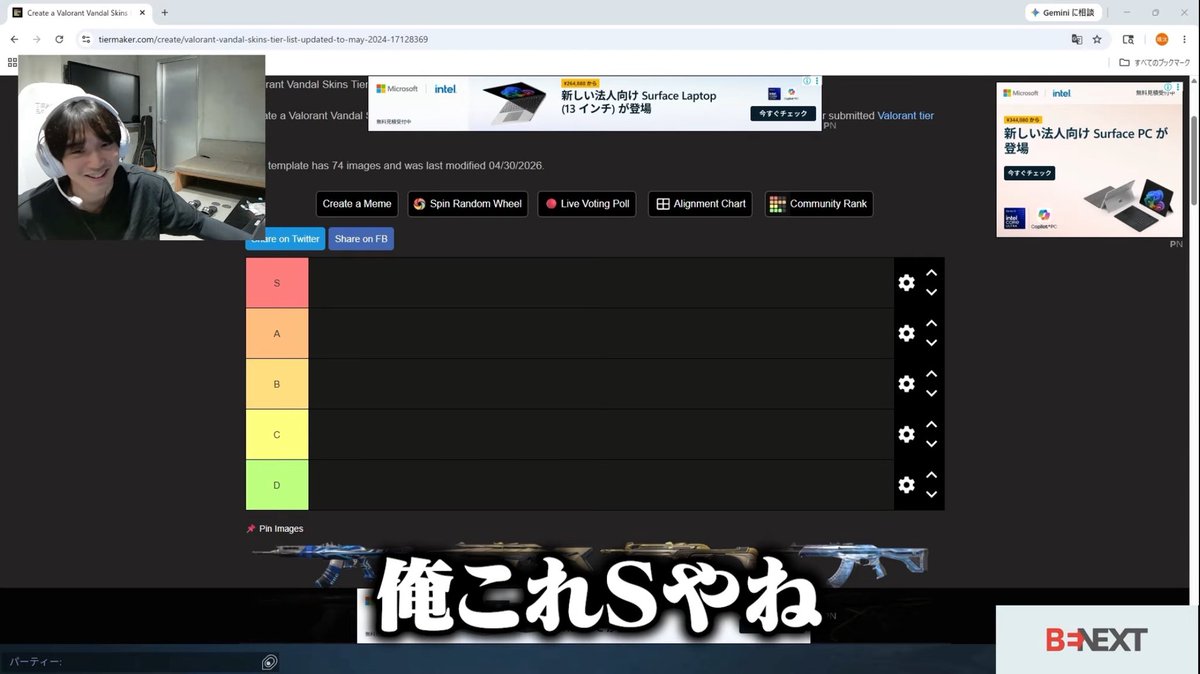Click the D tier green label
The height and width of the screenshot is (674, 1200).
(277, 485)
